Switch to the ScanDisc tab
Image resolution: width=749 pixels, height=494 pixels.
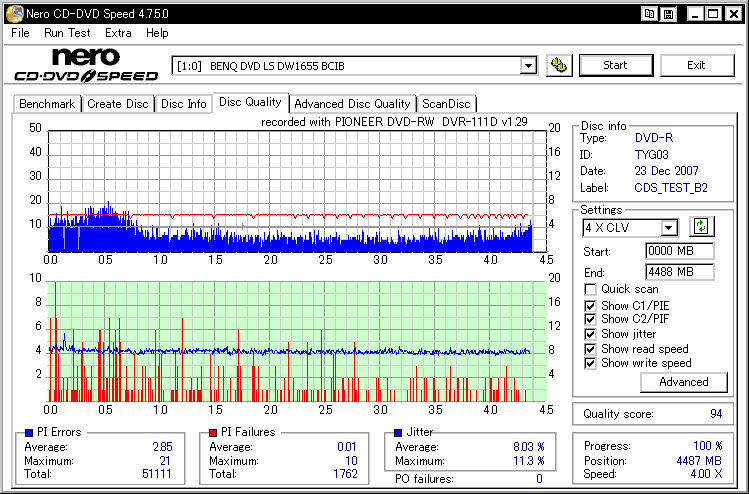446,104
